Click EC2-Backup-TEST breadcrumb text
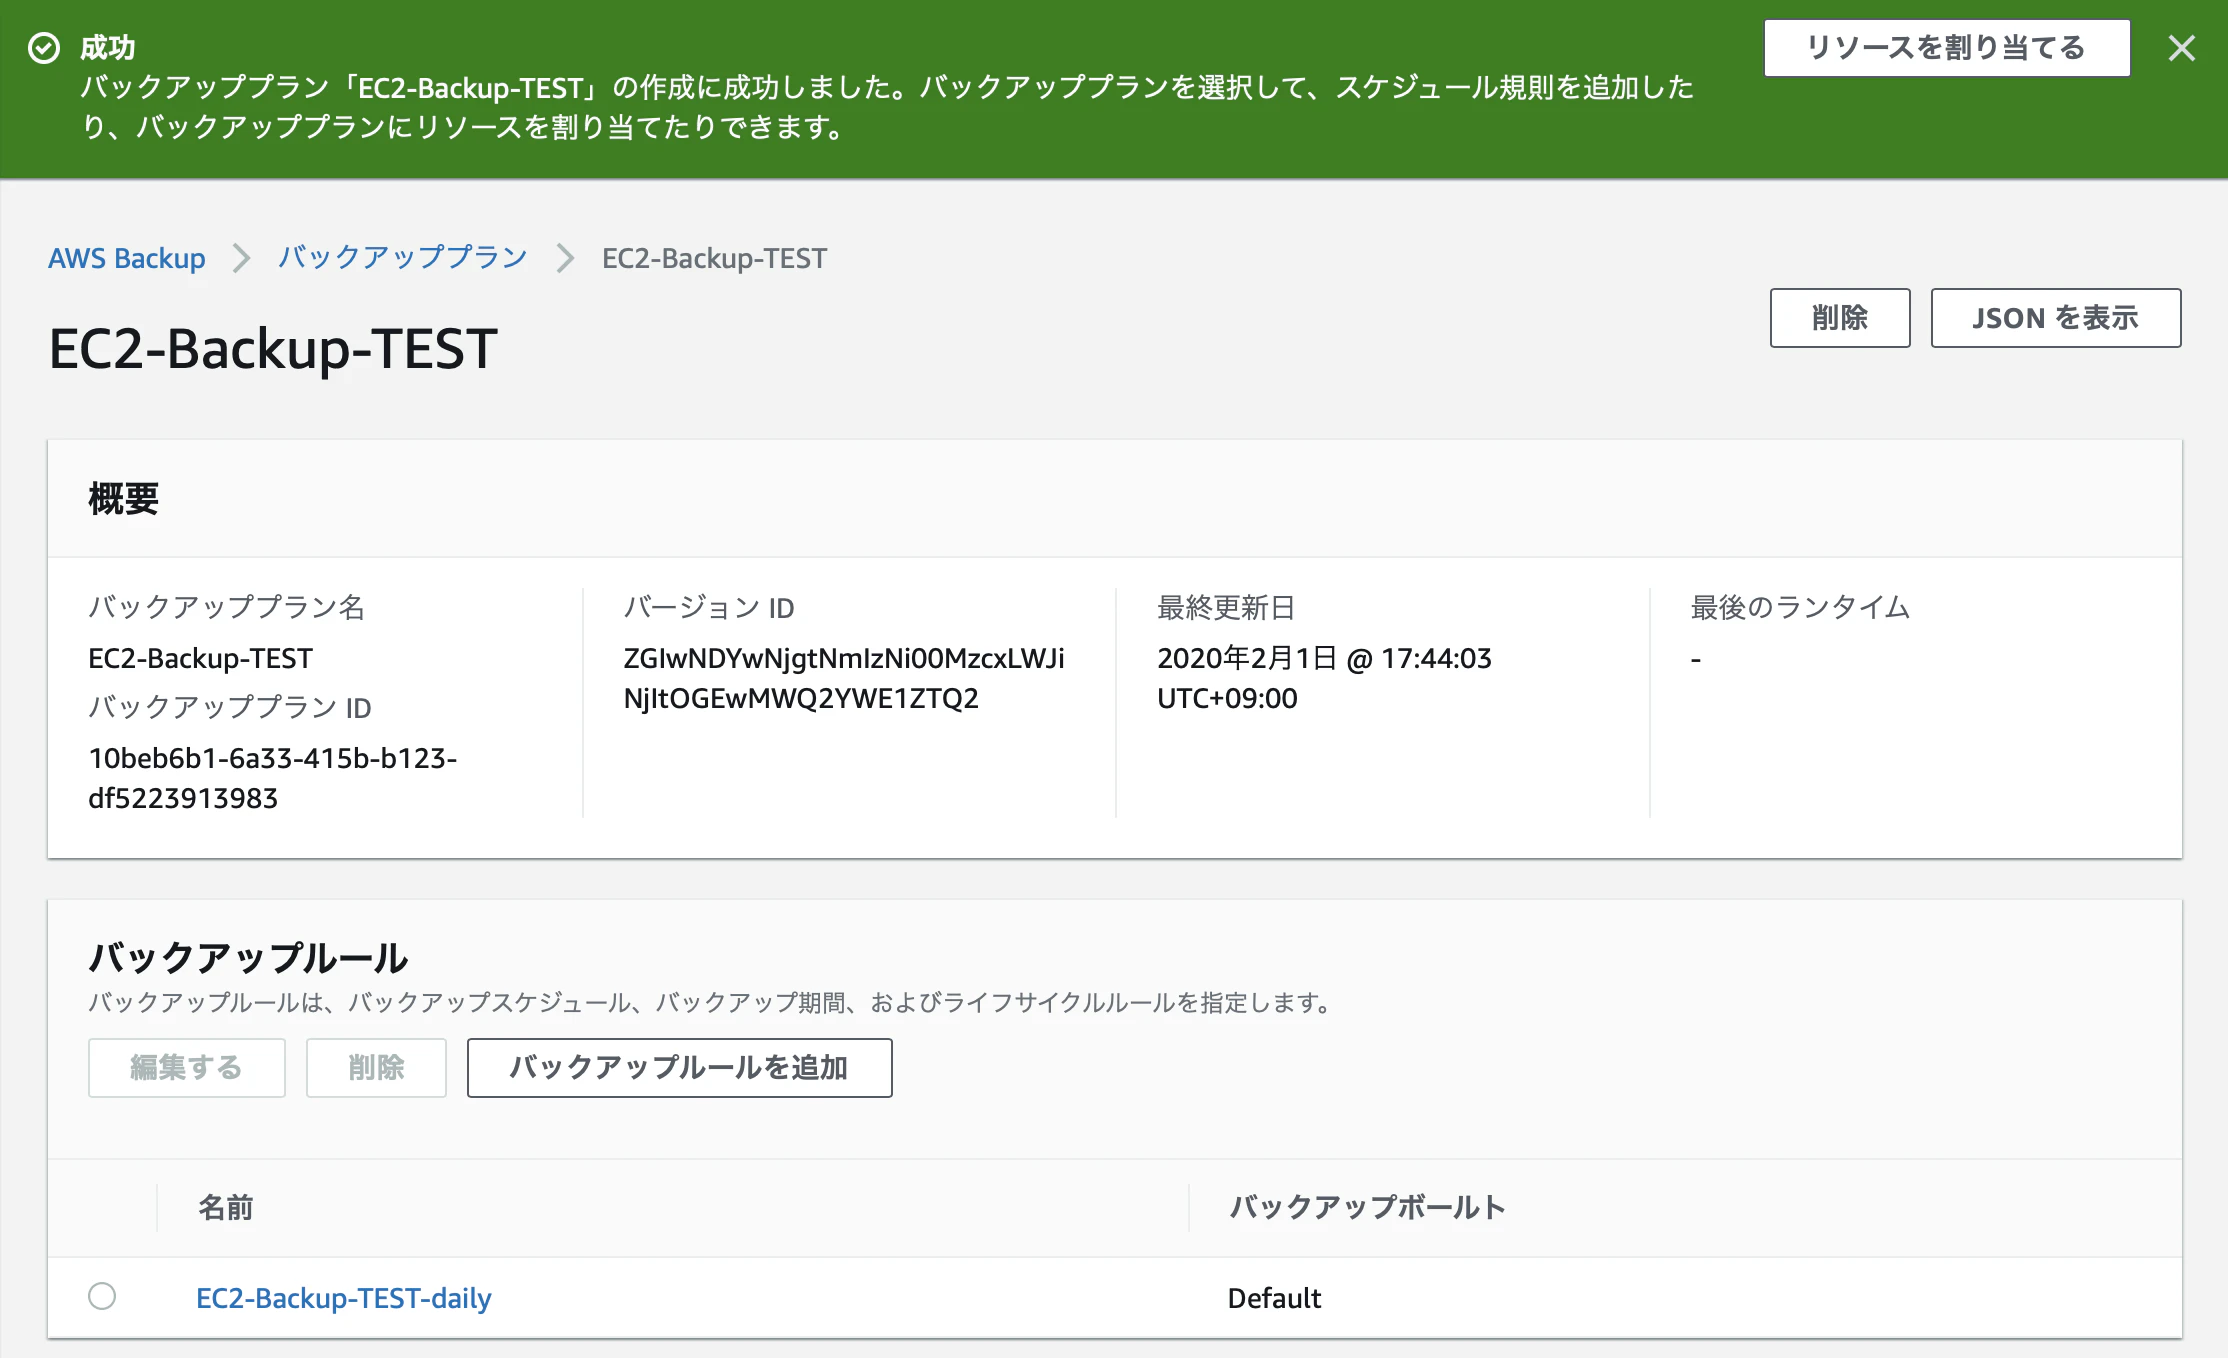This screenshot has height=1358, width=2228. click(x=714, y=258)
